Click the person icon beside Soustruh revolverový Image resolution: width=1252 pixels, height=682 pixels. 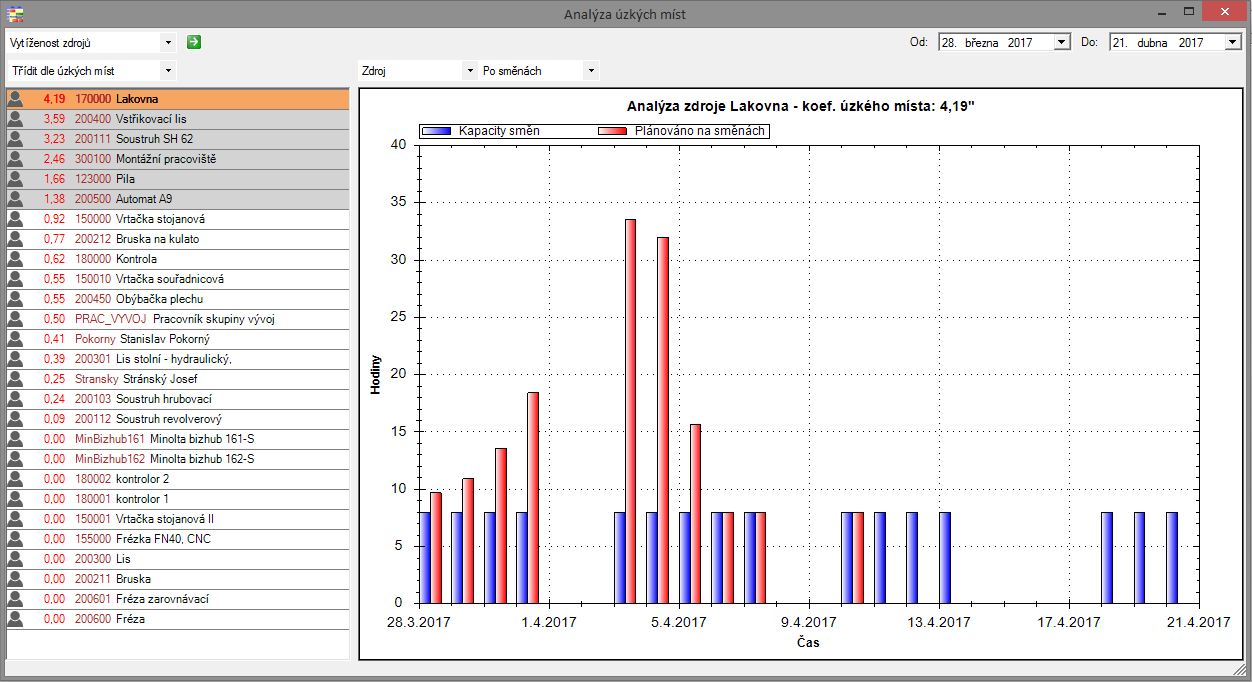click(15, 419)
